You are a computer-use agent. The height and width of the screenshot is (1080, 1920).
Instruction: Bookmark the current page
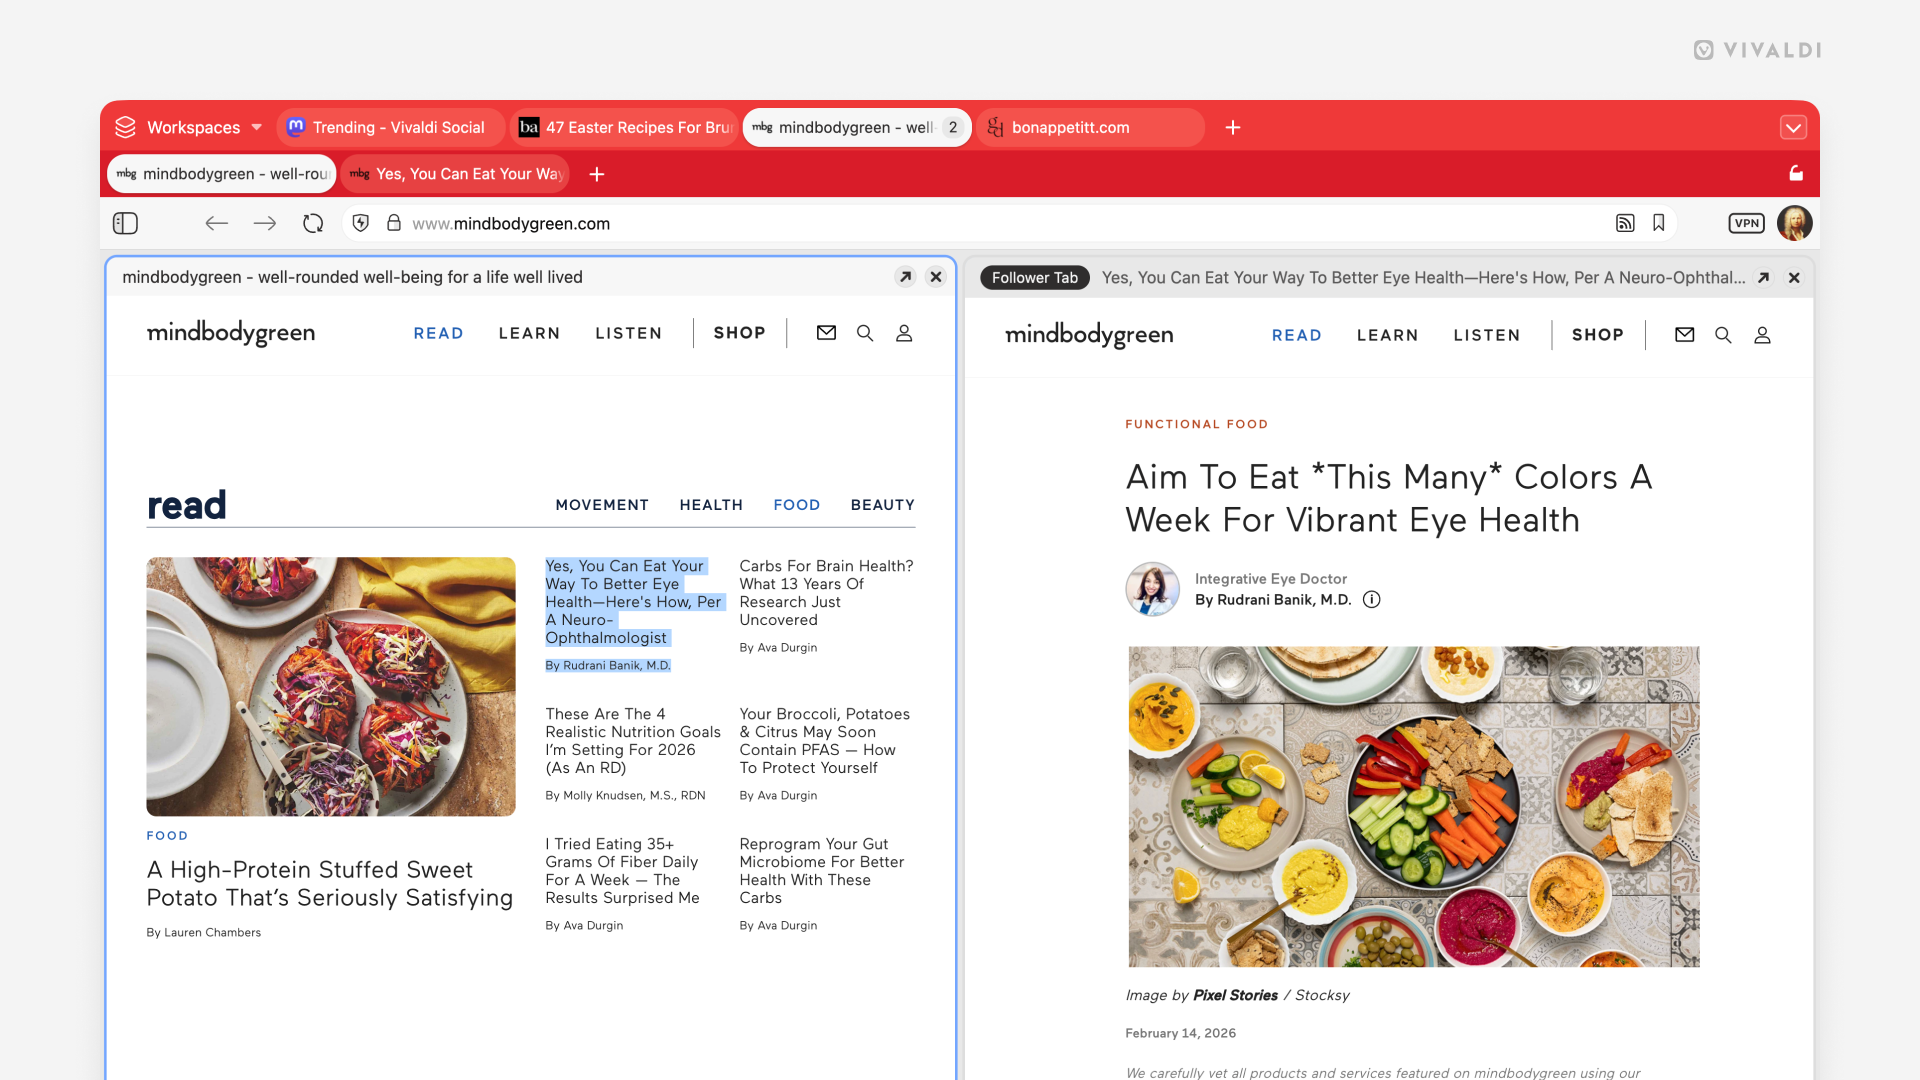(1659, 223)
